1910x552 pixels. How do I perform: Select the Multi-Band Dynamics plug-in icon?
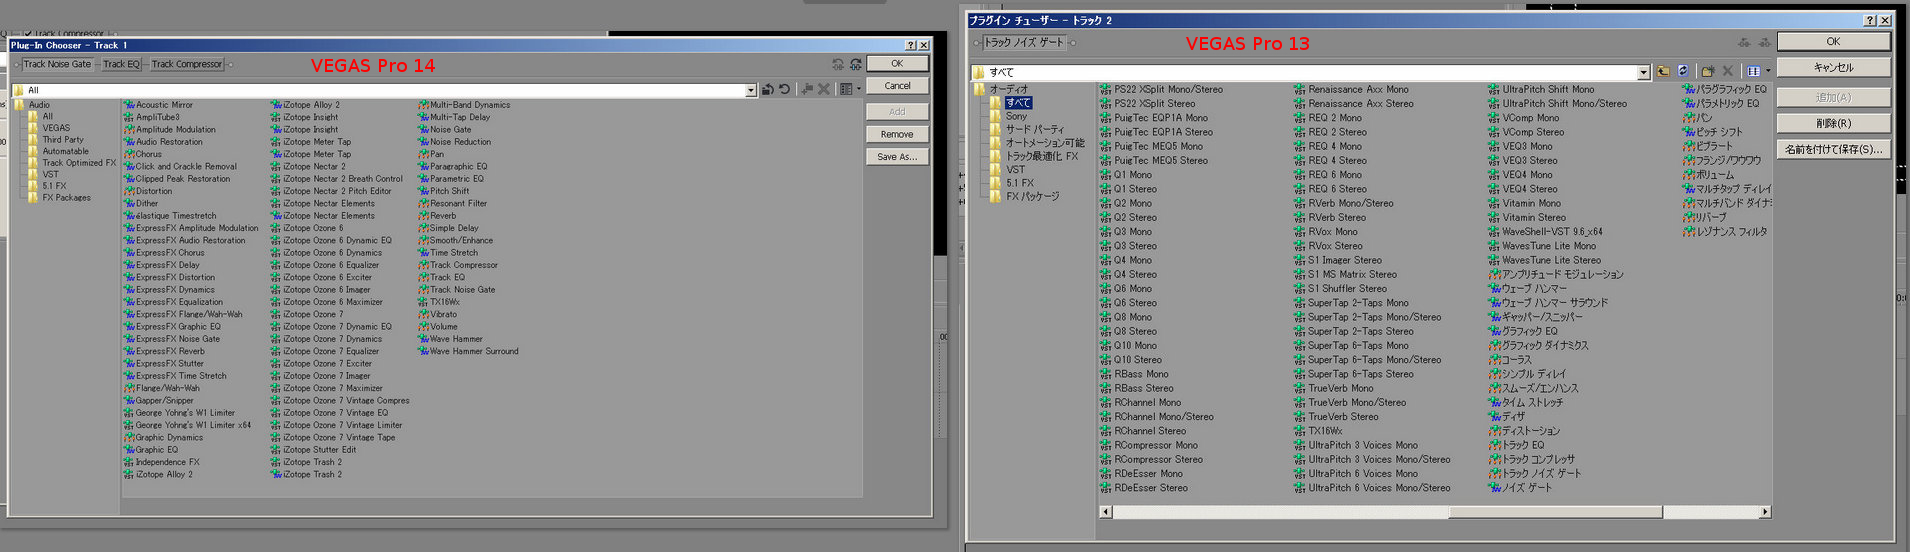[423, 105]
